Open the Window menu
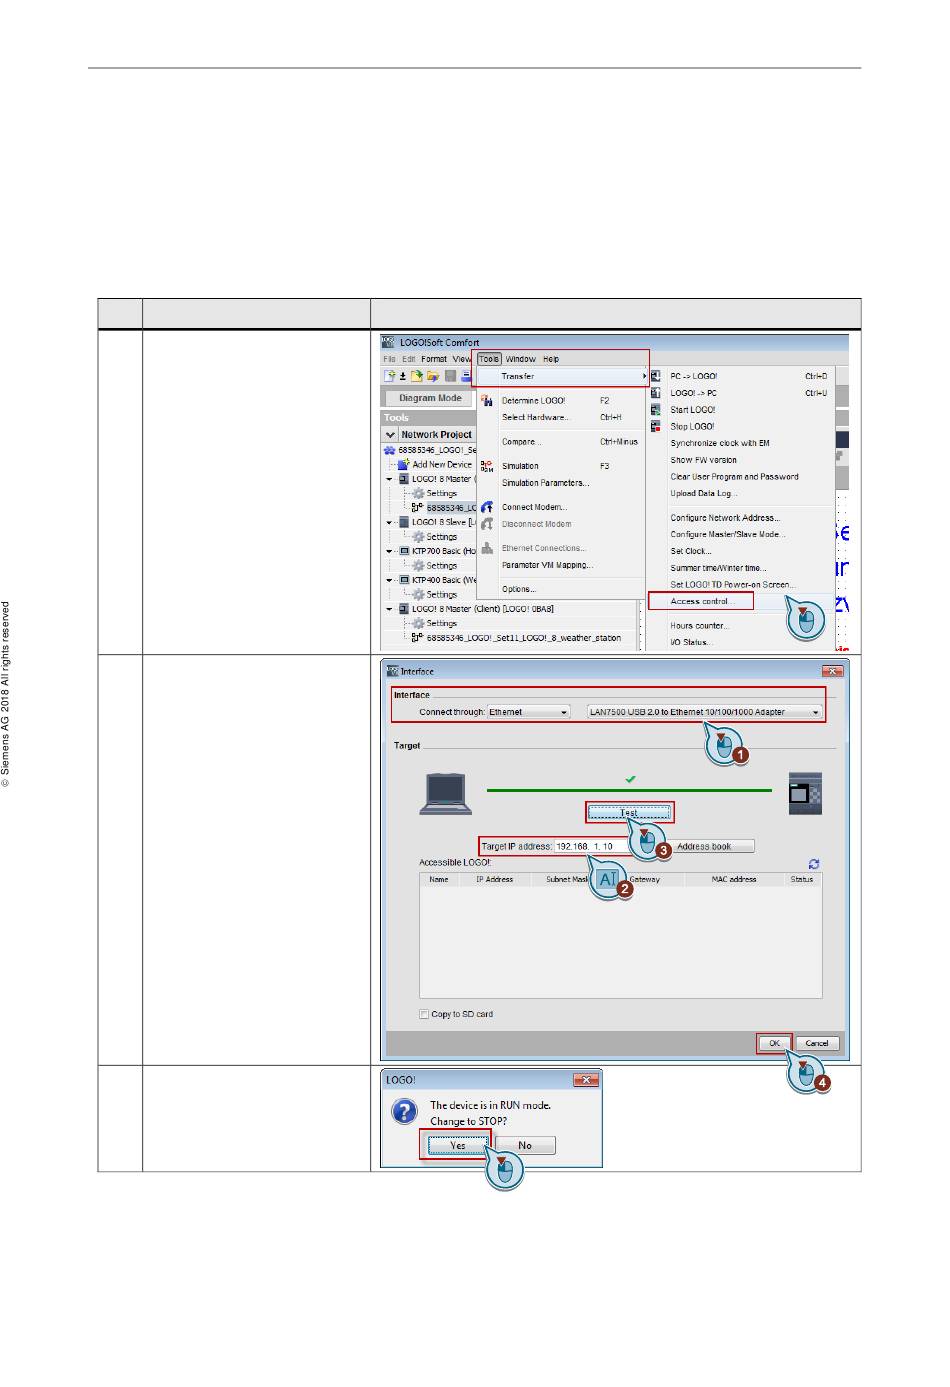 pos(520,359)
